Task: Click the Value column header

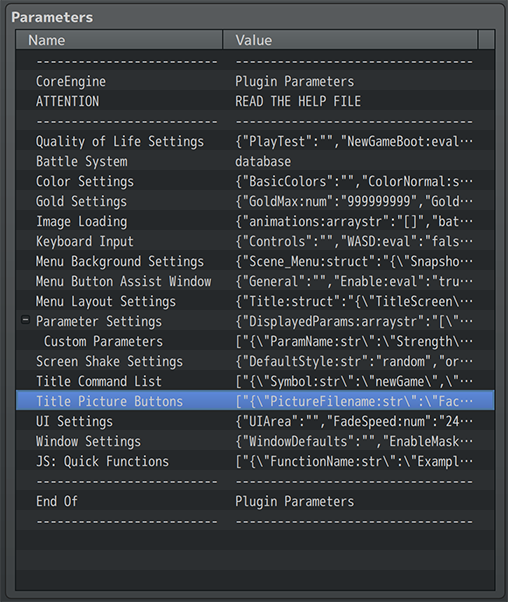Action: 350,40
